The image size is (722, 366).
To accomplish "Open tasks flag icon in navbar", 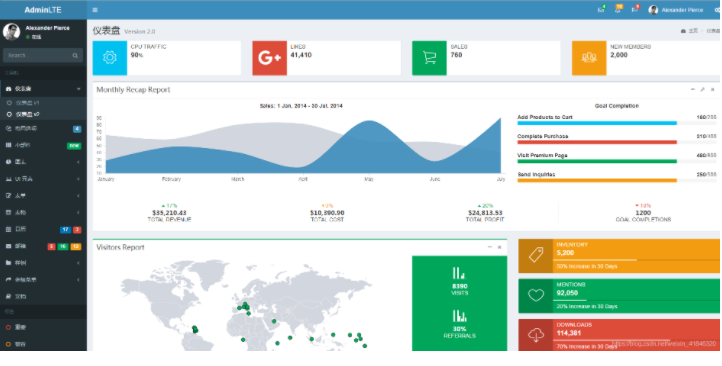I will (634, 10).
